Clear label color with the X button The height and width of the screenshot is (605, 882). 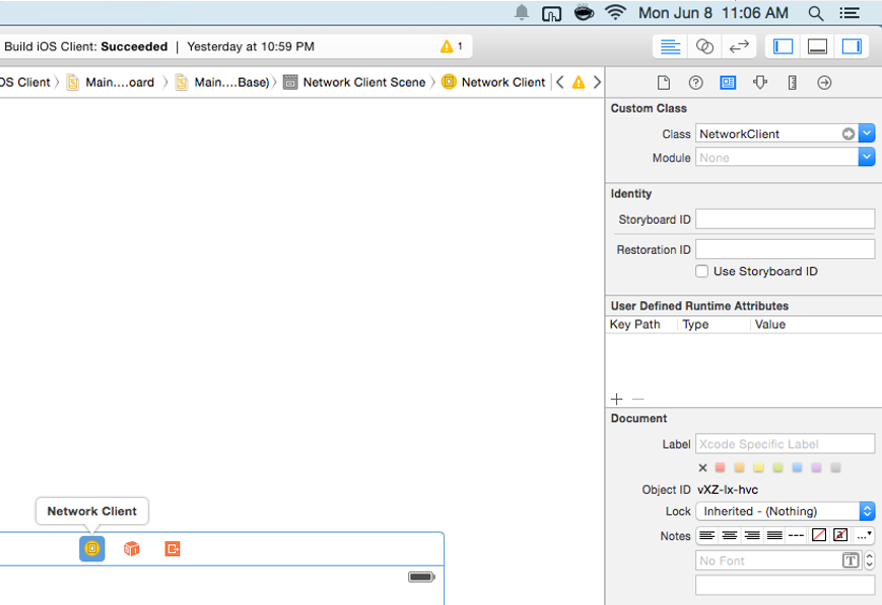(703, 468)
